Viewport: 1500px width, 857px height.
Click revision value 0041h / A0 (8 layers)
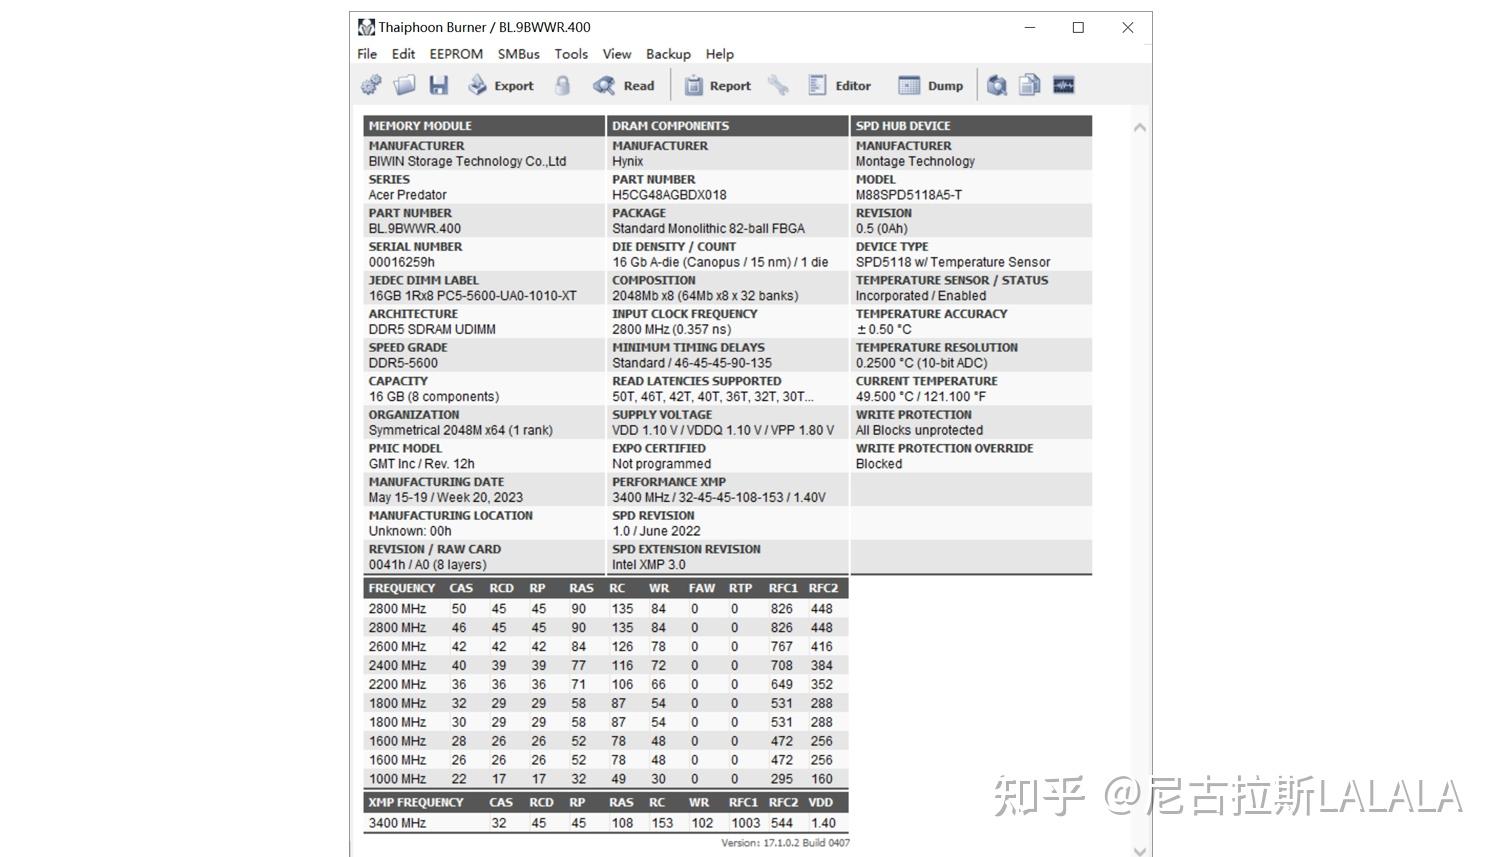[x=427, y=565]
